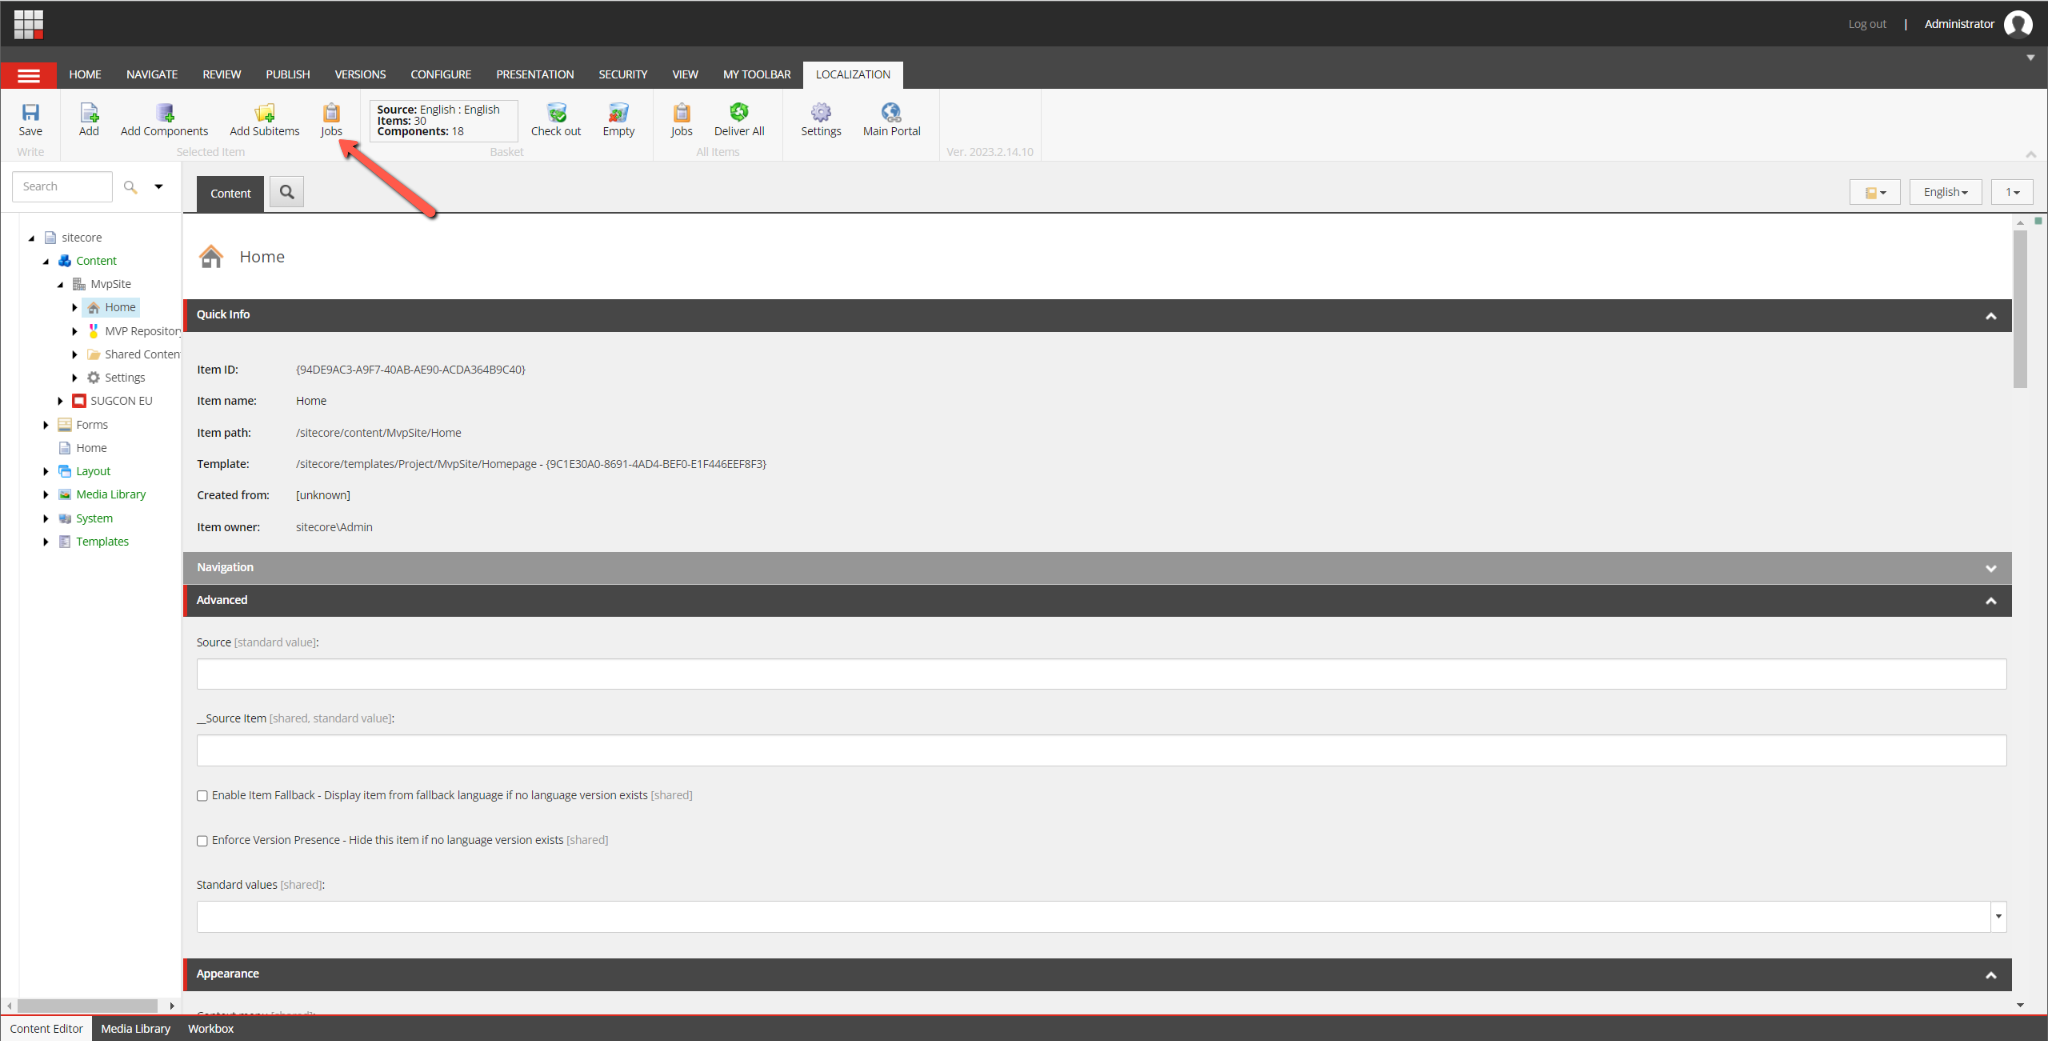Click the Home item house icon in the header
Image resolution: width=2048 pixels, height=1041 pixels.
click(x=211, y=257)
